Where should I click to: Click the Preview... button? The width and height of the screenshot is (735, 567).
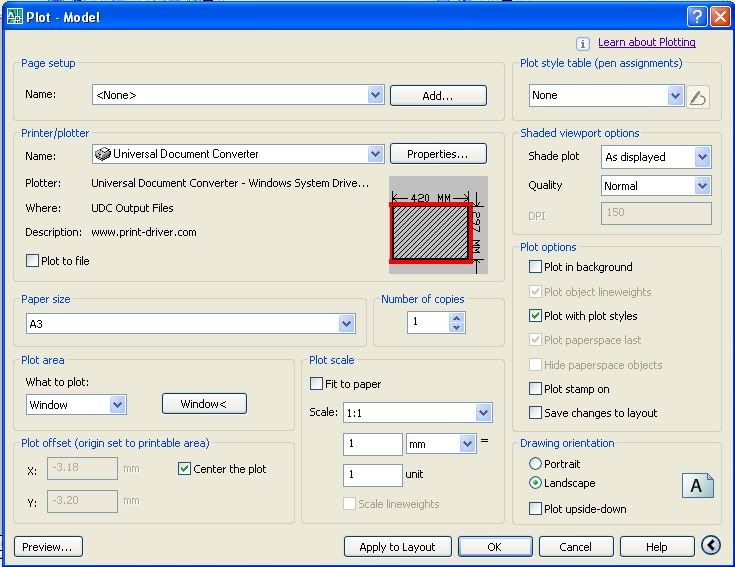click(x=48, y=546)
